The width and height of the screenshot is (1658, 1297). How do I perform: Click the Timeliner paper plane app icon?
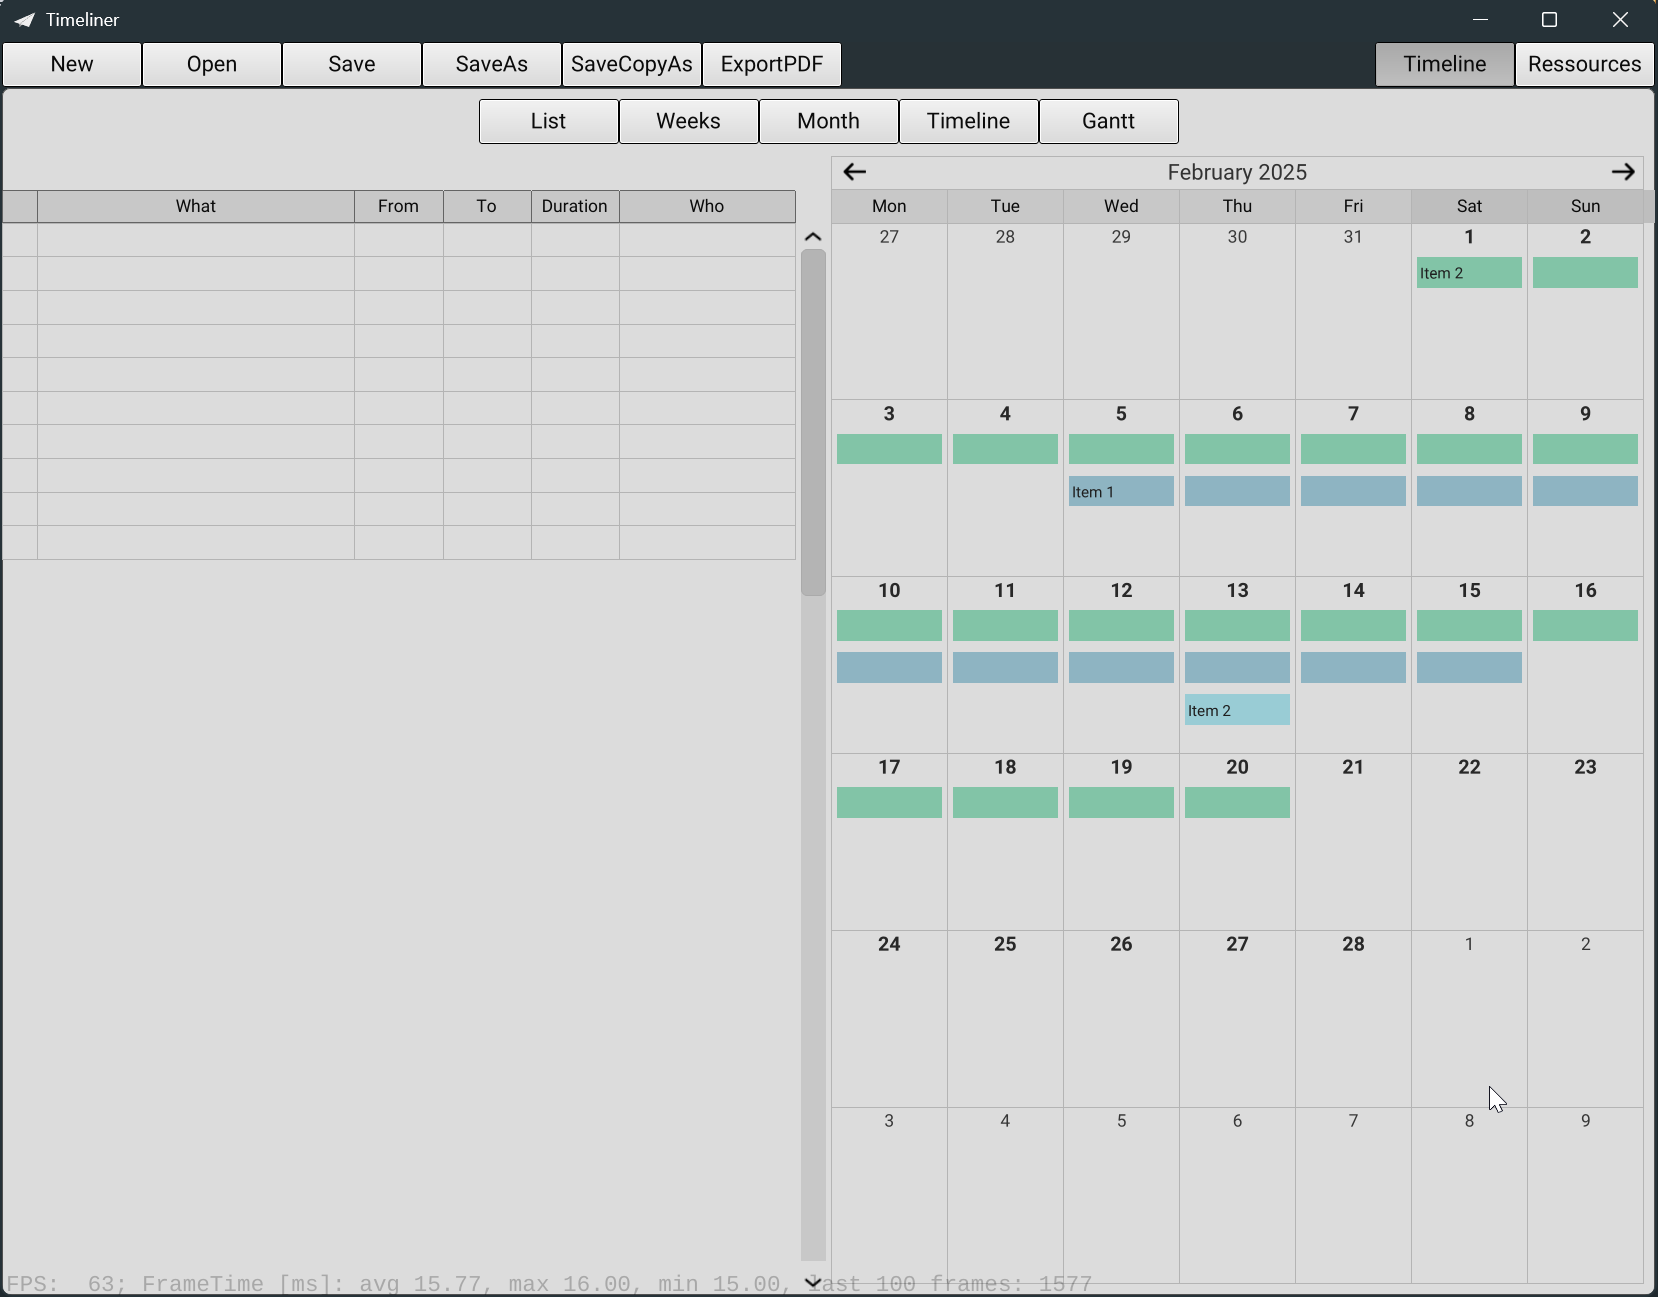[x=24, y=20]
